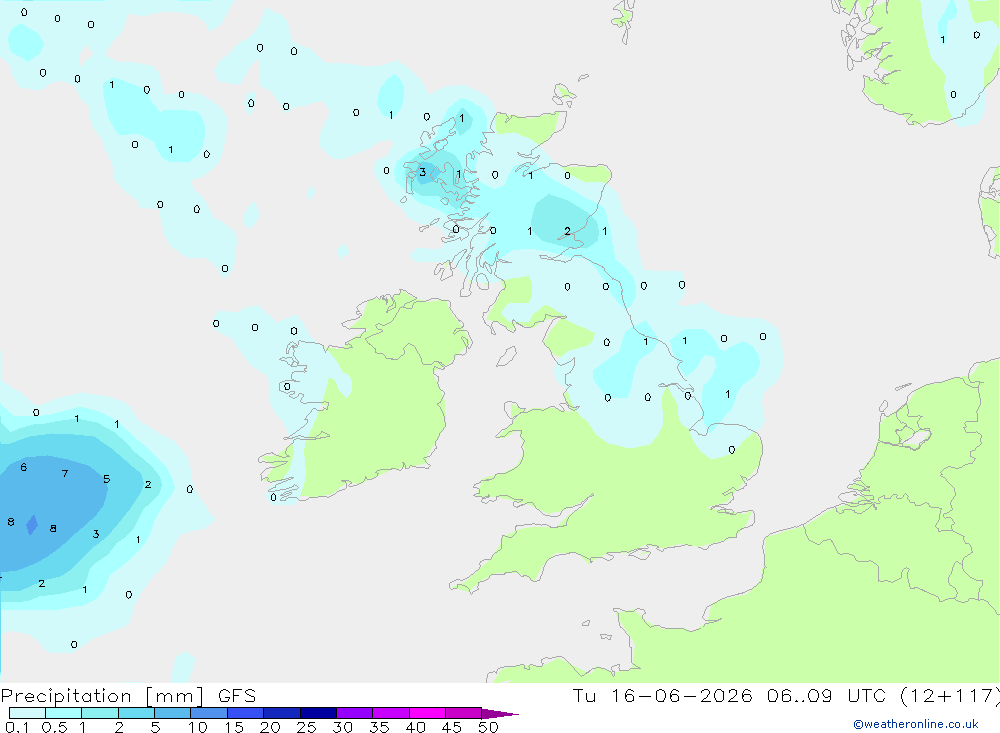The height and width of the screenshot is (733, 1000).
Task: Click the '5' value in the Atlantic low
Action: click(x=107, y=479)
